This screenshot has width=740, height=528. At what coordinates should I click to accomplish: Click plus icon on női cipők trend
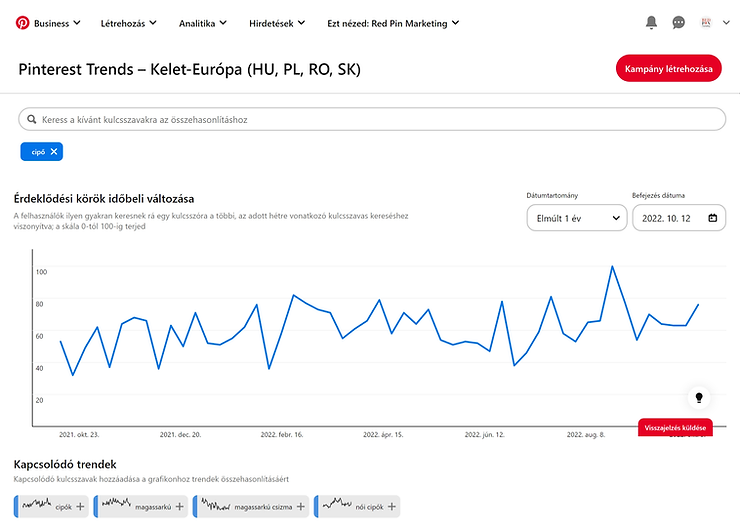tap(392, 506)
